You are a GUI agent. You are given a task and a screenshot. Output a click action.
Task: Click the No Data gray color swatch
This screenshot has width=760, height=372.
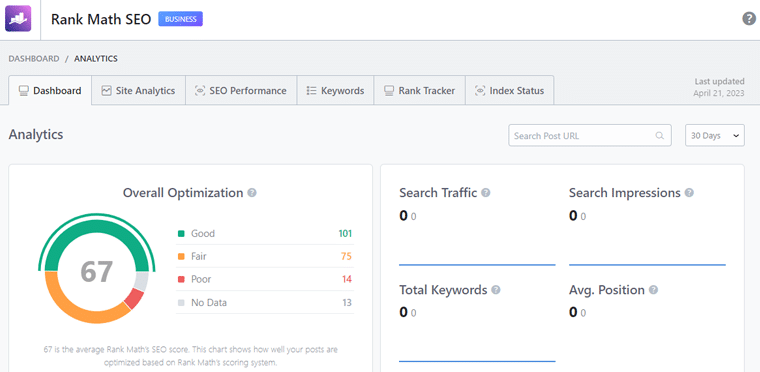click(x=181, y=303)
